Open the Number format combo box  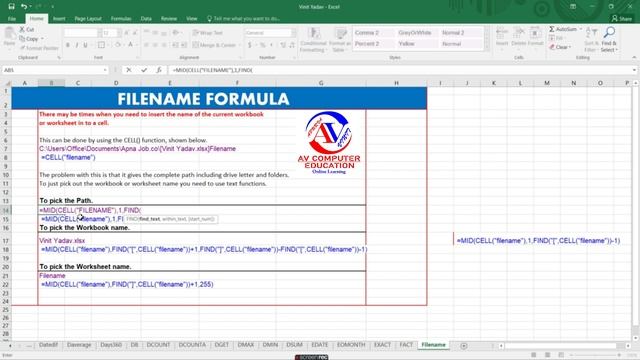tap(270, 33)
